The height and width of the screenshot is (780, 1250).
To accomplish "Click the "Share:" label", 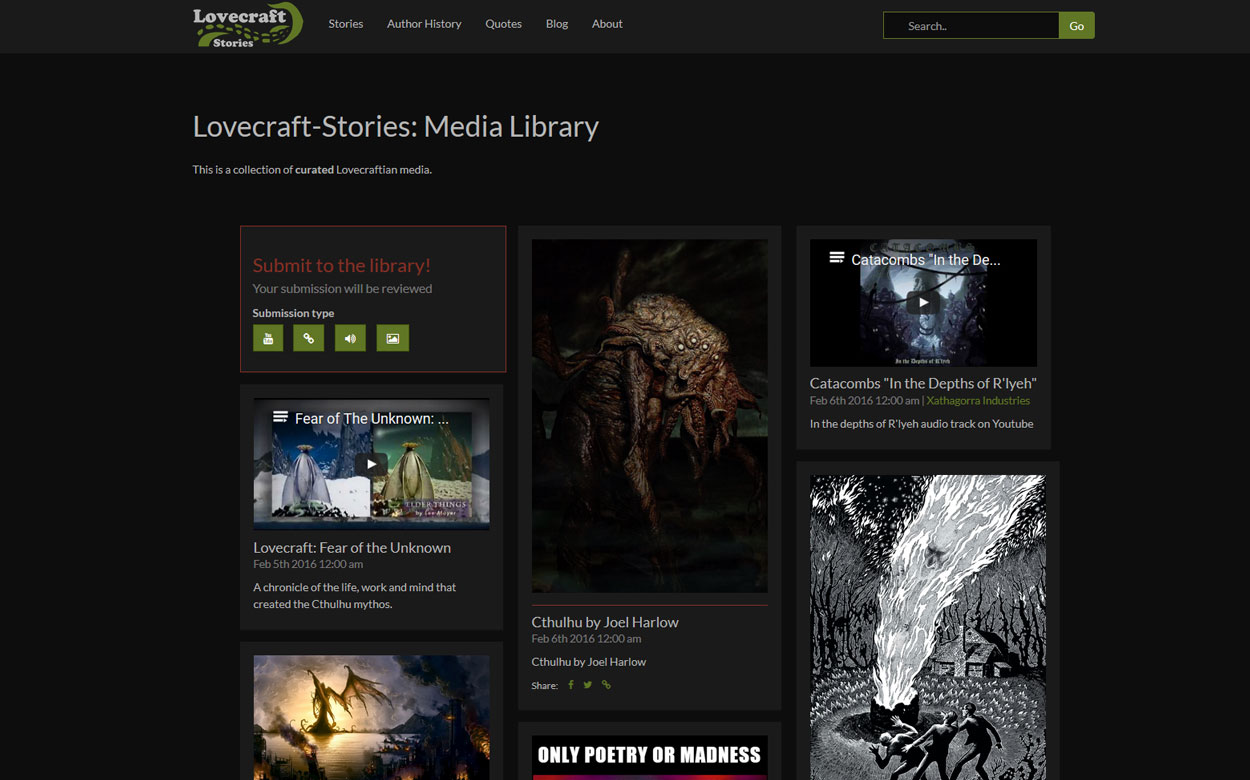I will (545, 685).
